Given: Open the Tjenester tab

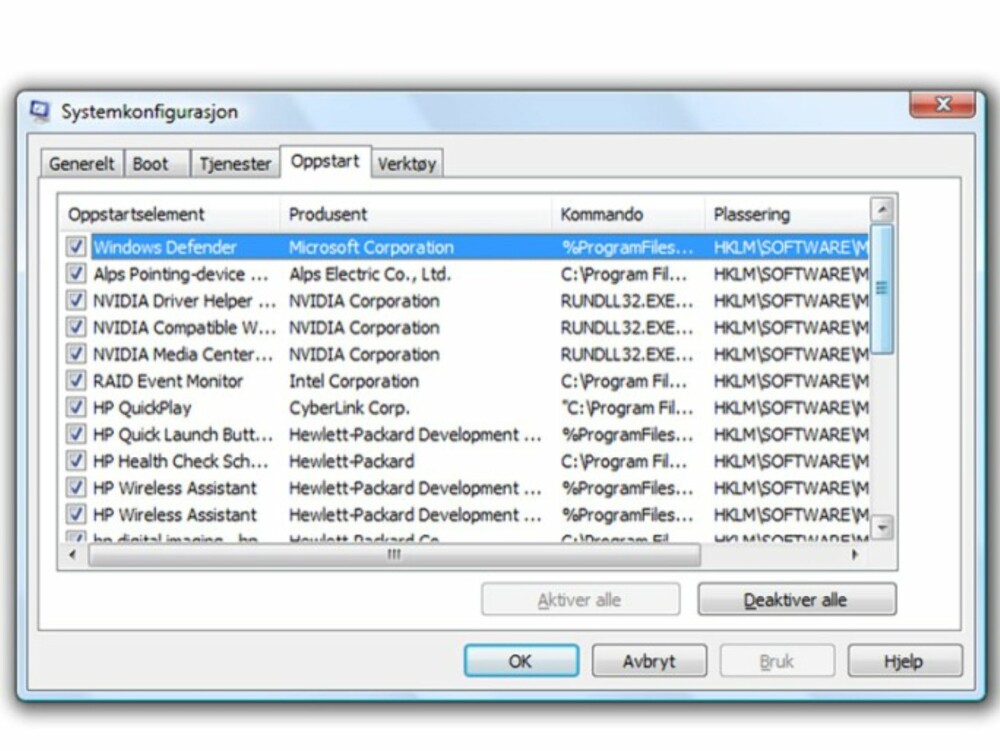Looking at the screenshot, I should point(235,164).
